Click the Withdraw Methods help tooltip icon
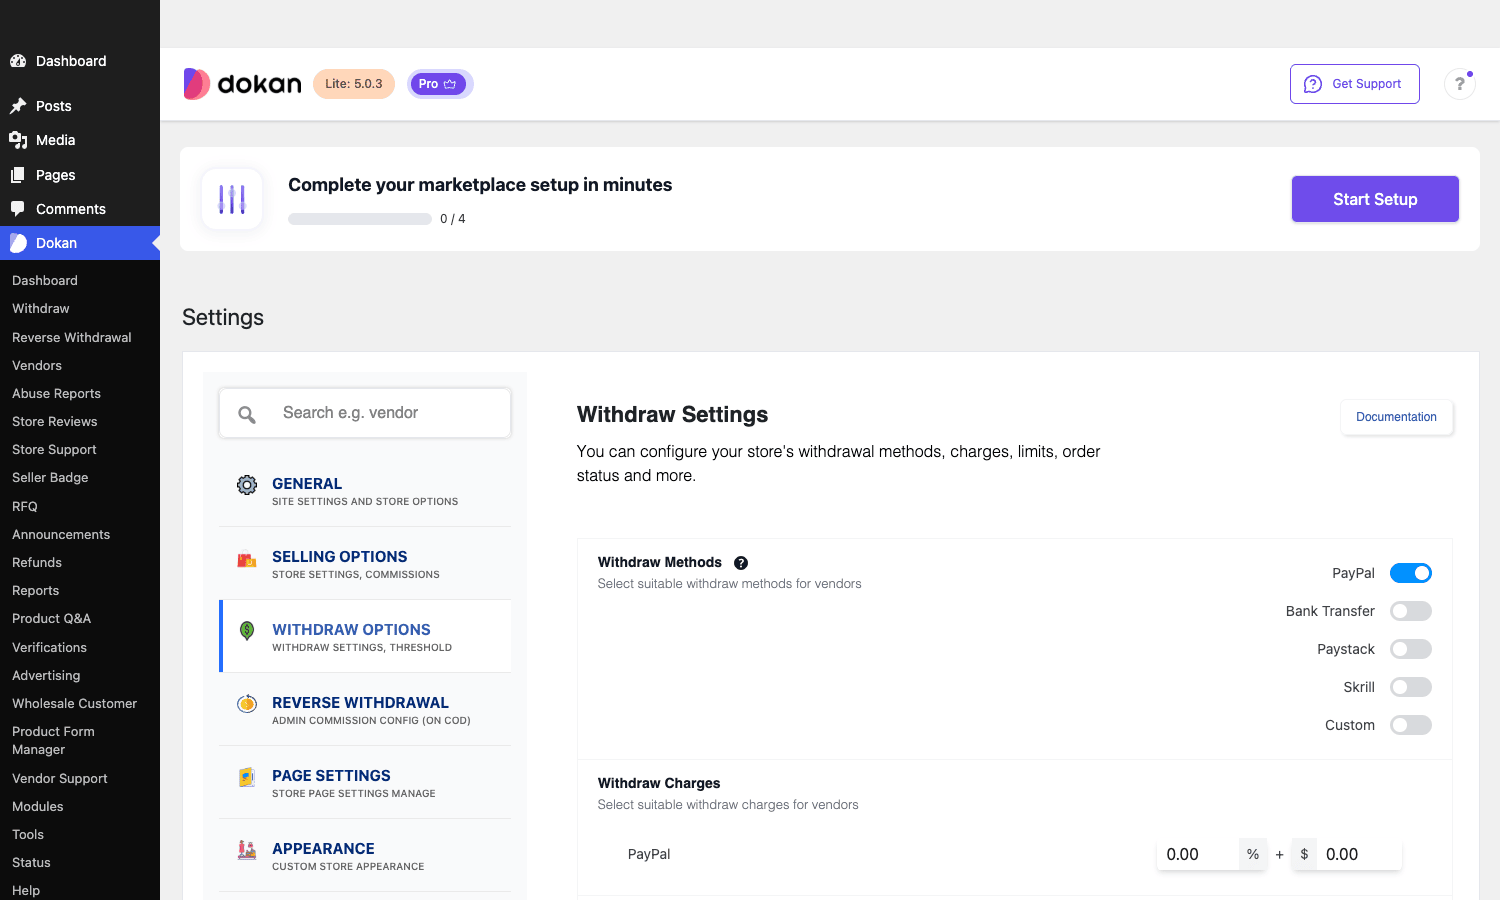 (741, 563)
